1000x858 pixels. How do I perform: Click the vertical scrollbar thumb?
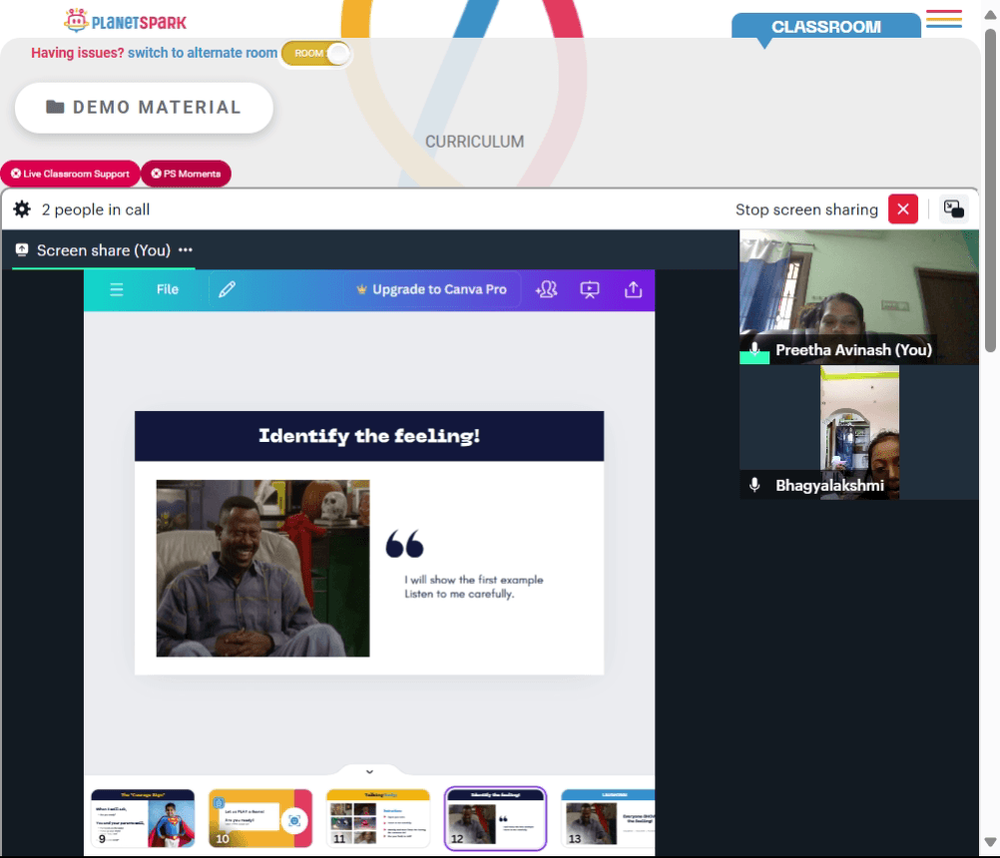pos(990,189)
